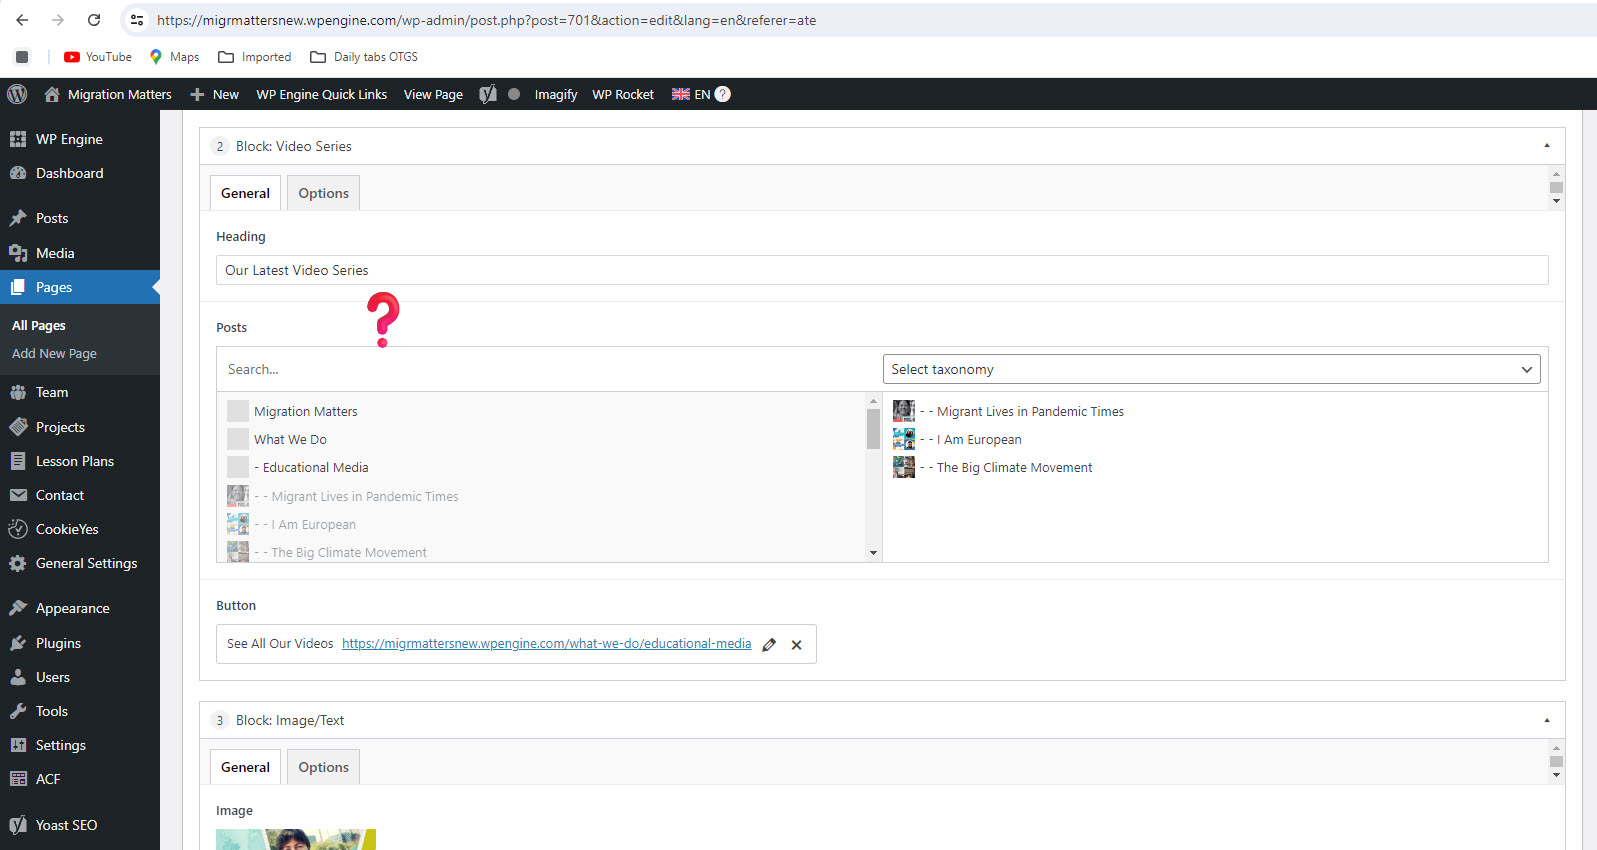Image resolution: width=1597 pixels, height=850 pixels.
Task: Open Media library in sidebar
Action: click(x=80, y=253)
